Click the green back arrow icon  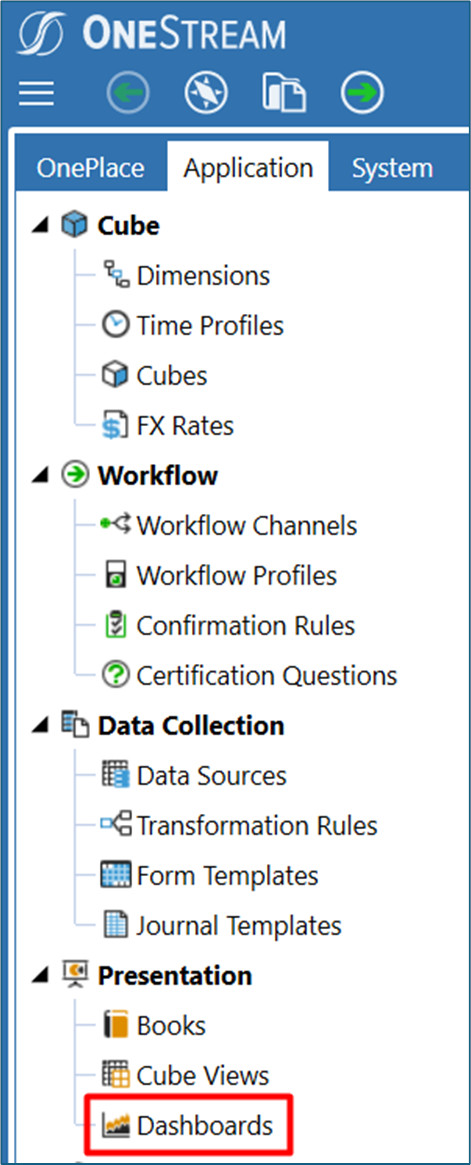coord(127,94)
